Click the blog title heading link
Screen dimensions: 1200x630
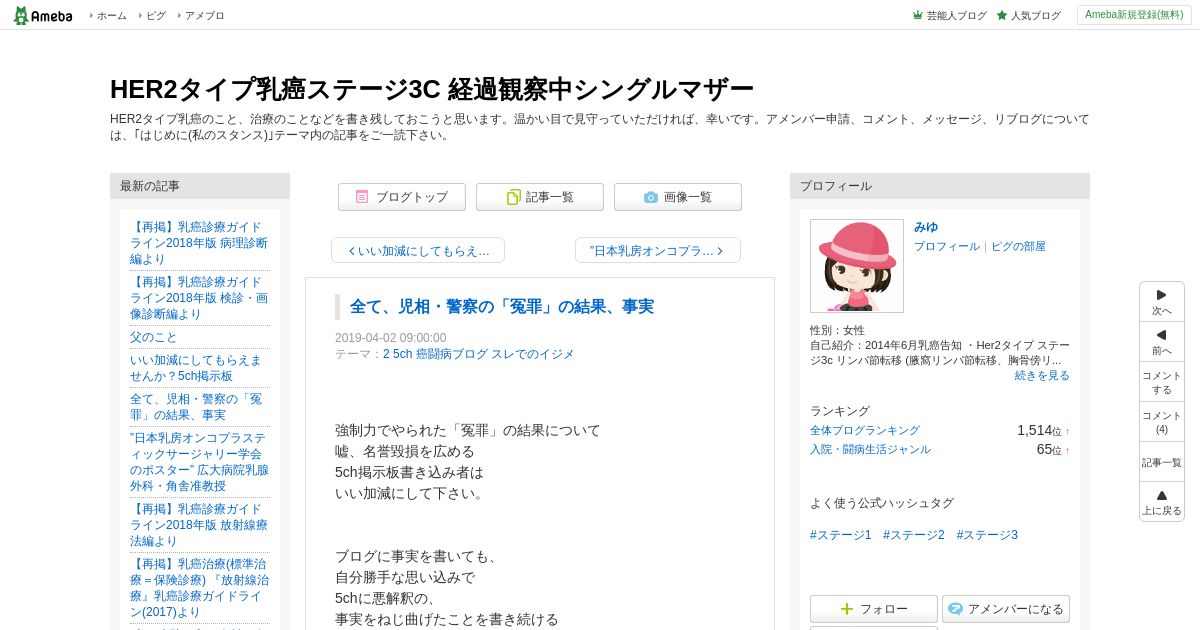pyautogui.click(x=432, y=89)
